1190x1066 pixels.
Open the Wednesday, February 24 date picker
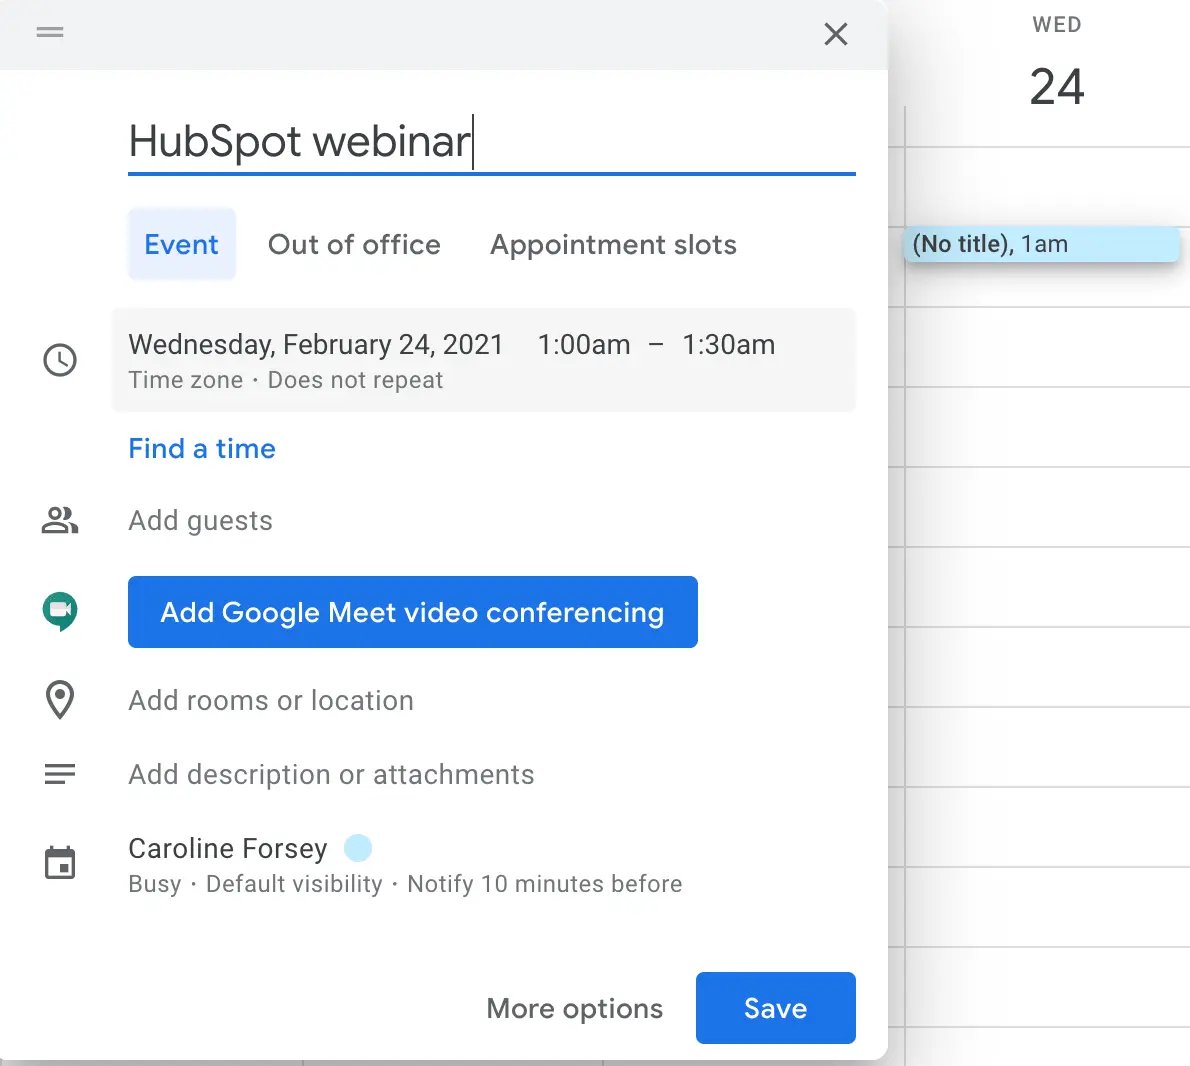click(316, 345)
